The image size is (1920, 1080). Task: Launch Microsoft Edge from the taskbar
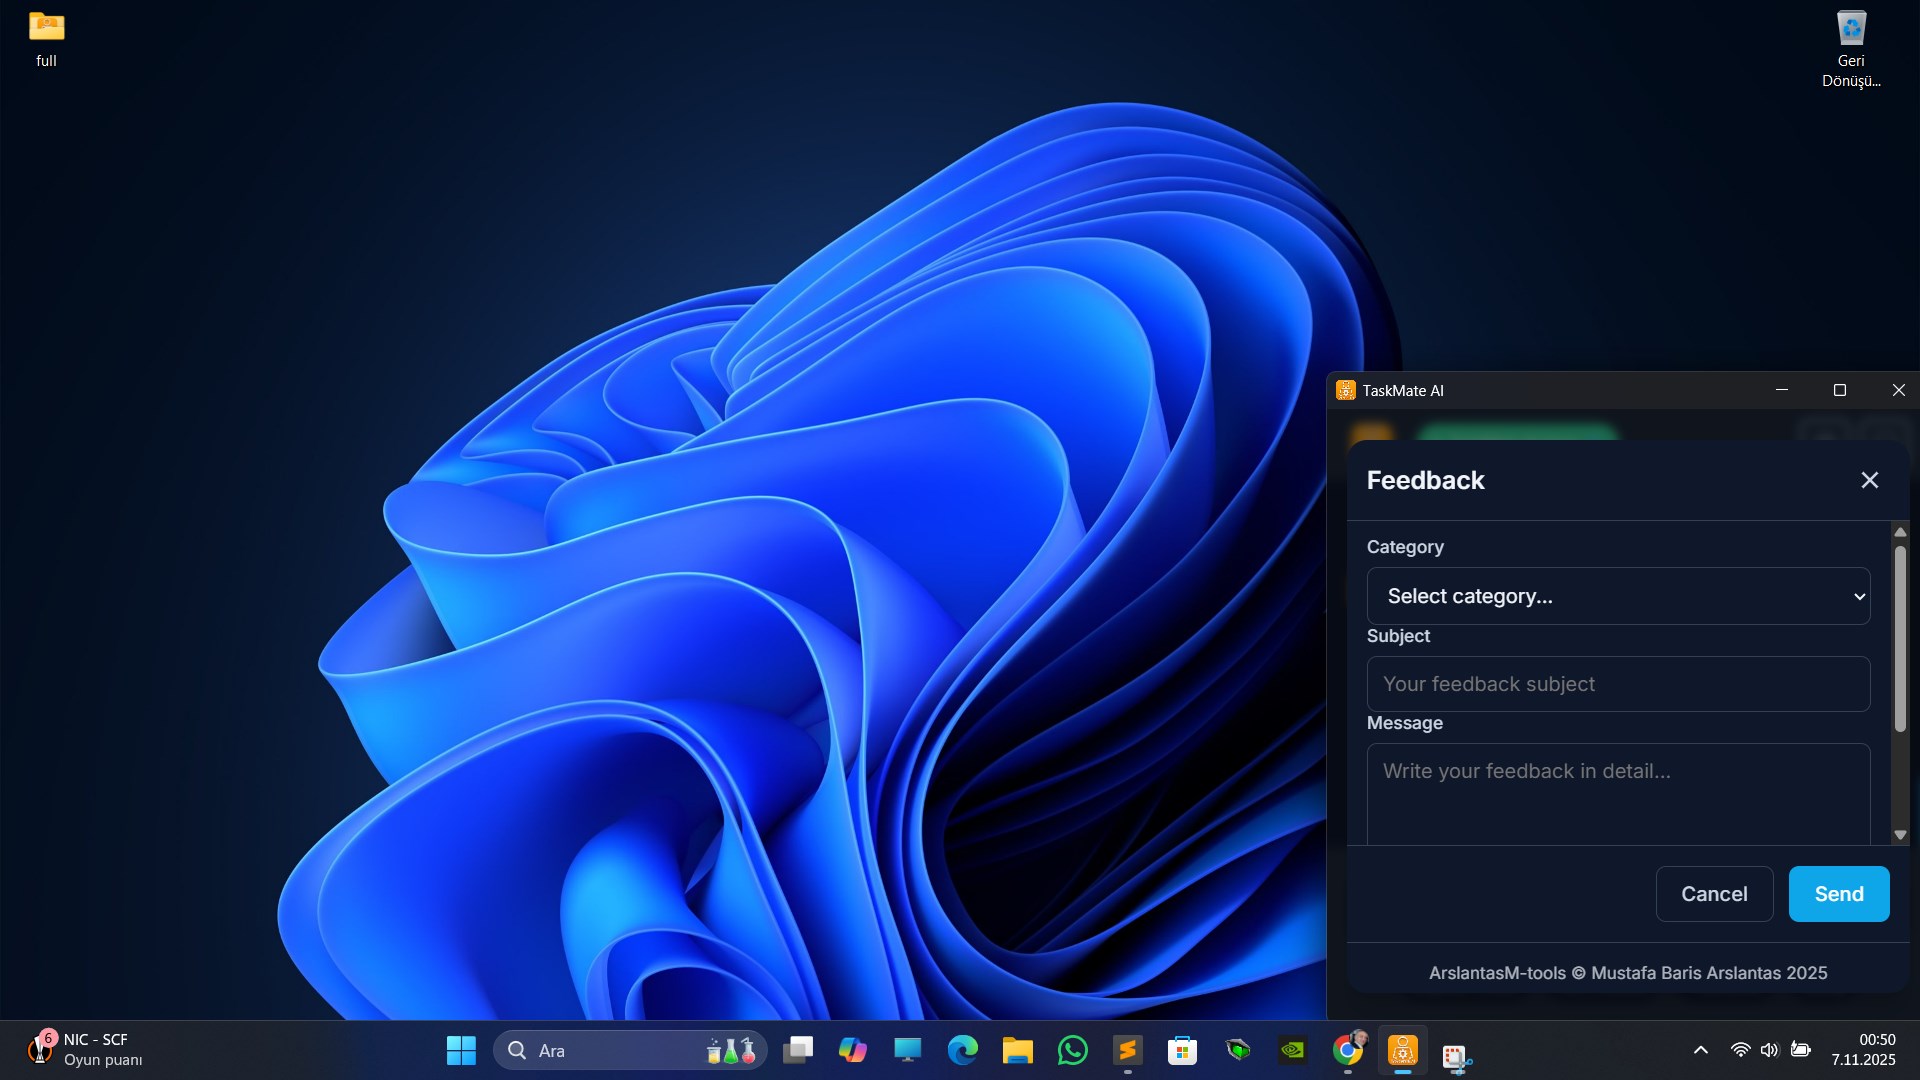coord(962,1050)
